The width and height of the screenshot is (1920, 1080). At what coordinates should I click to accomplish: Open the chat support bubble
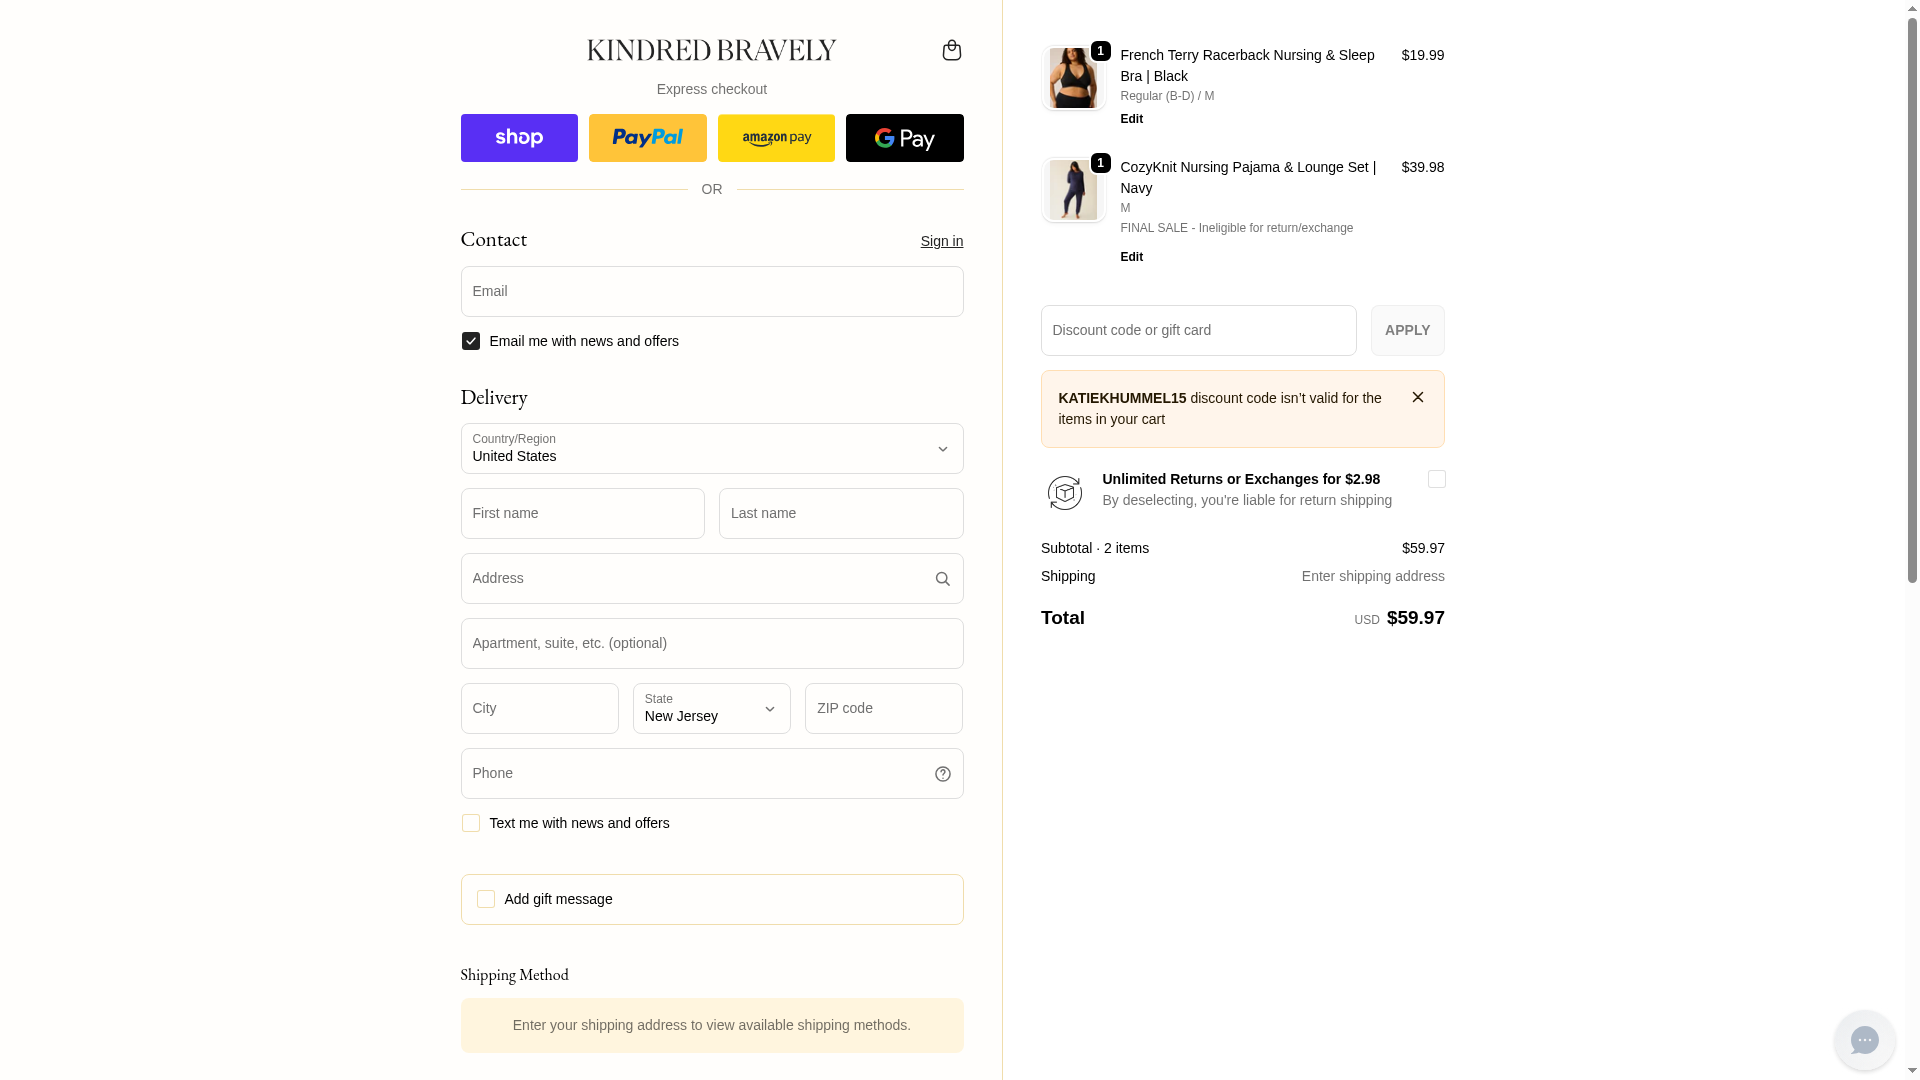1864,1040
